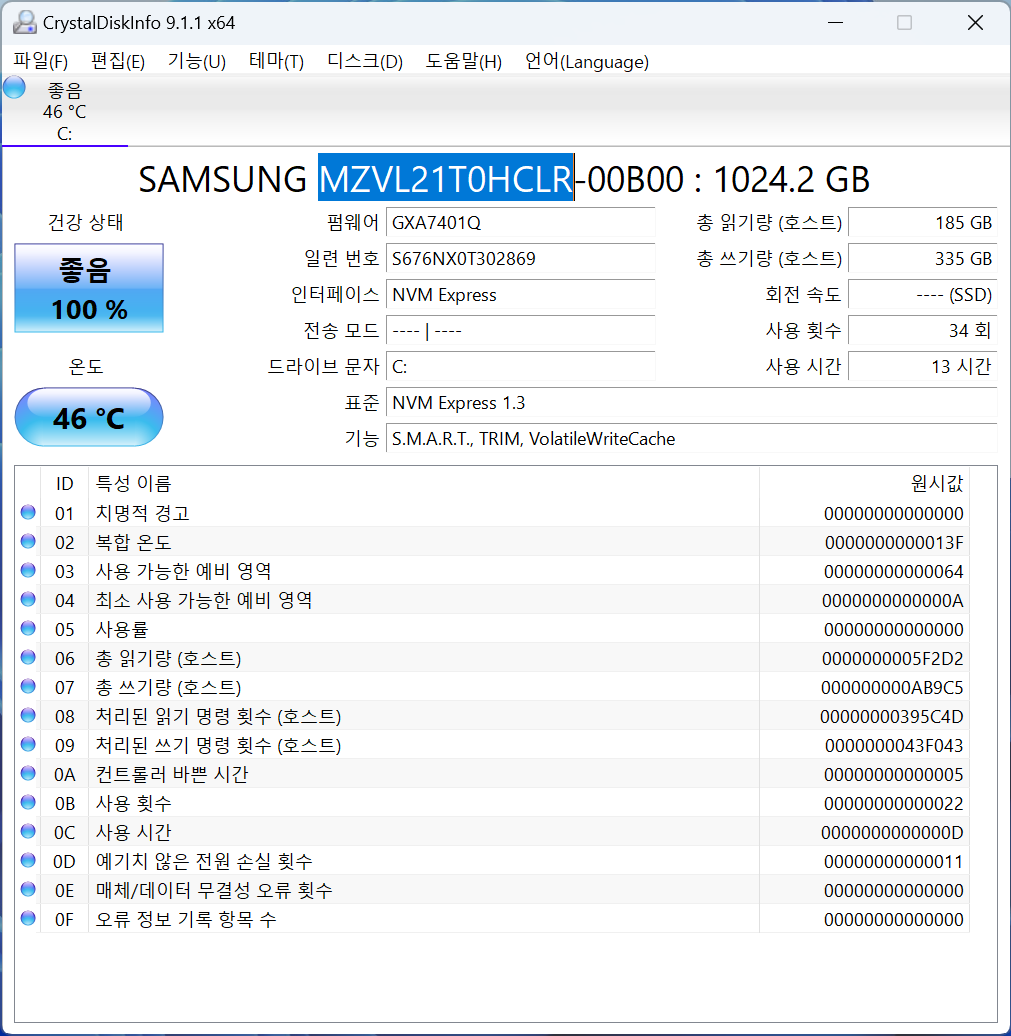Screen dimensions: 1011x1036
Task: Click the 원시값 column header
Action: (x=864, y=484)
